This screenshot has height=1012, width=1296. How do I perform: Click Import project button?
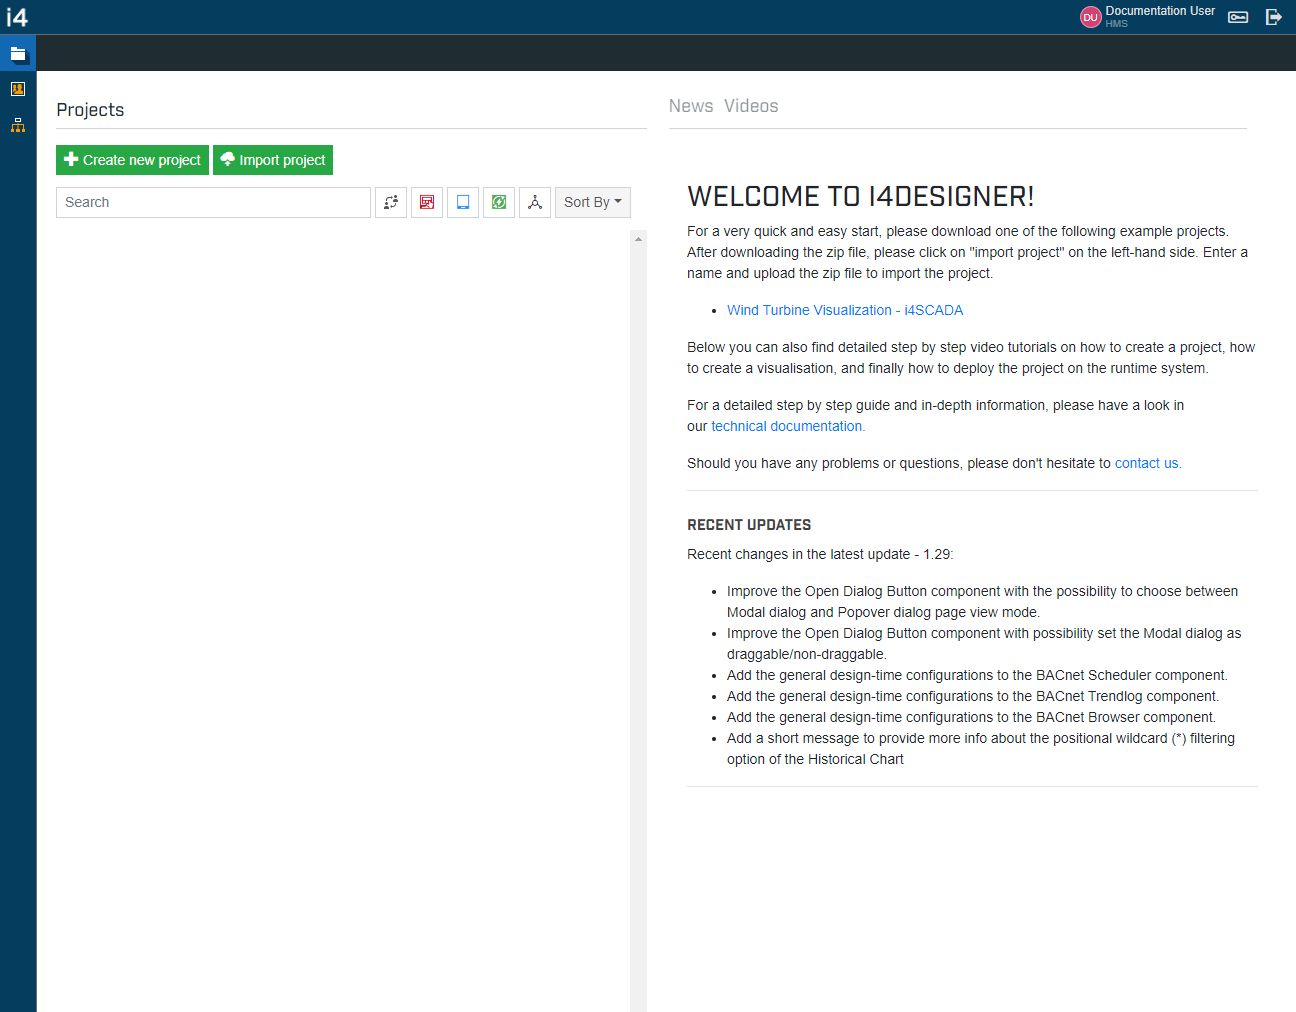[273, 160]
